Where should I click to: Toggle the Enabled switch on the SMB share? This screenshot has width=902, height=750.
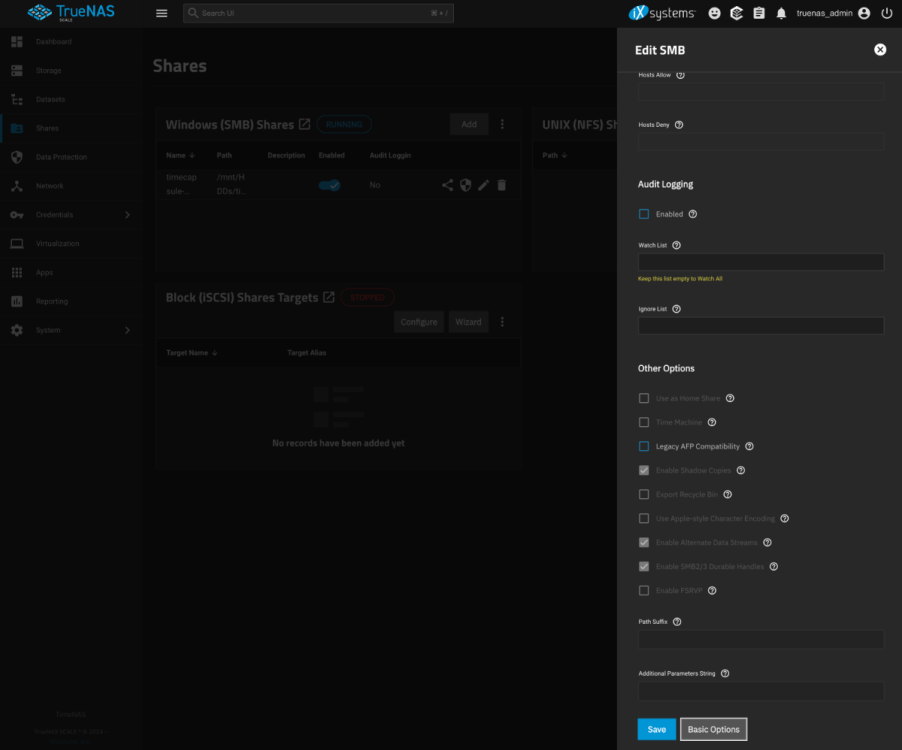330,184
